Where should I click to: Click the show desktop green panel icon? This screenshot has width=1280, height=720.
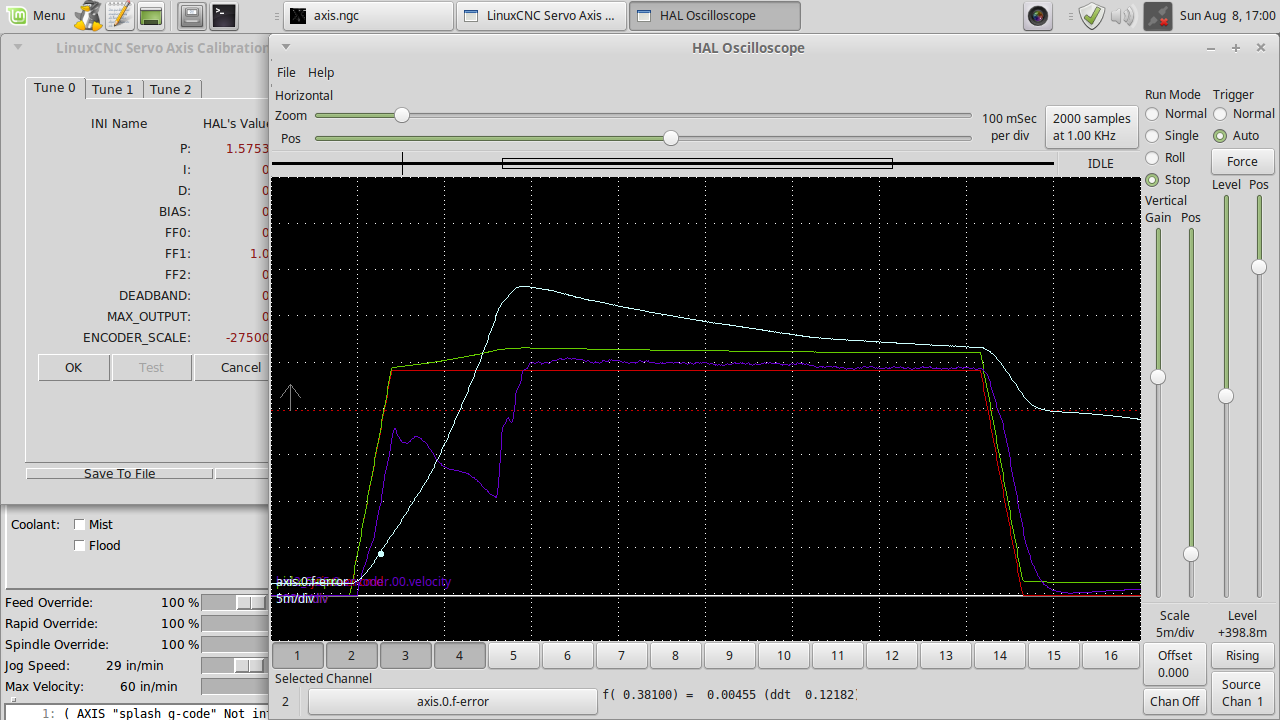[x=151, y=15]
